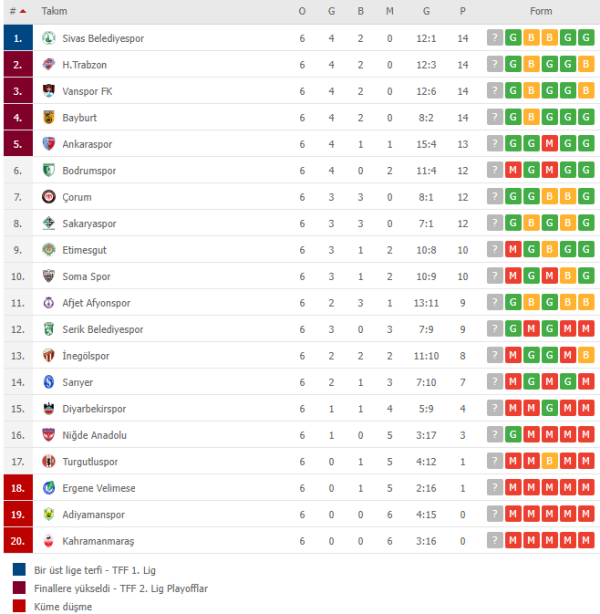The height and width of the screenshot is (614, 600).
Task: Click Ankaraspor's red M form result
Action: click(x=549, y=144)
